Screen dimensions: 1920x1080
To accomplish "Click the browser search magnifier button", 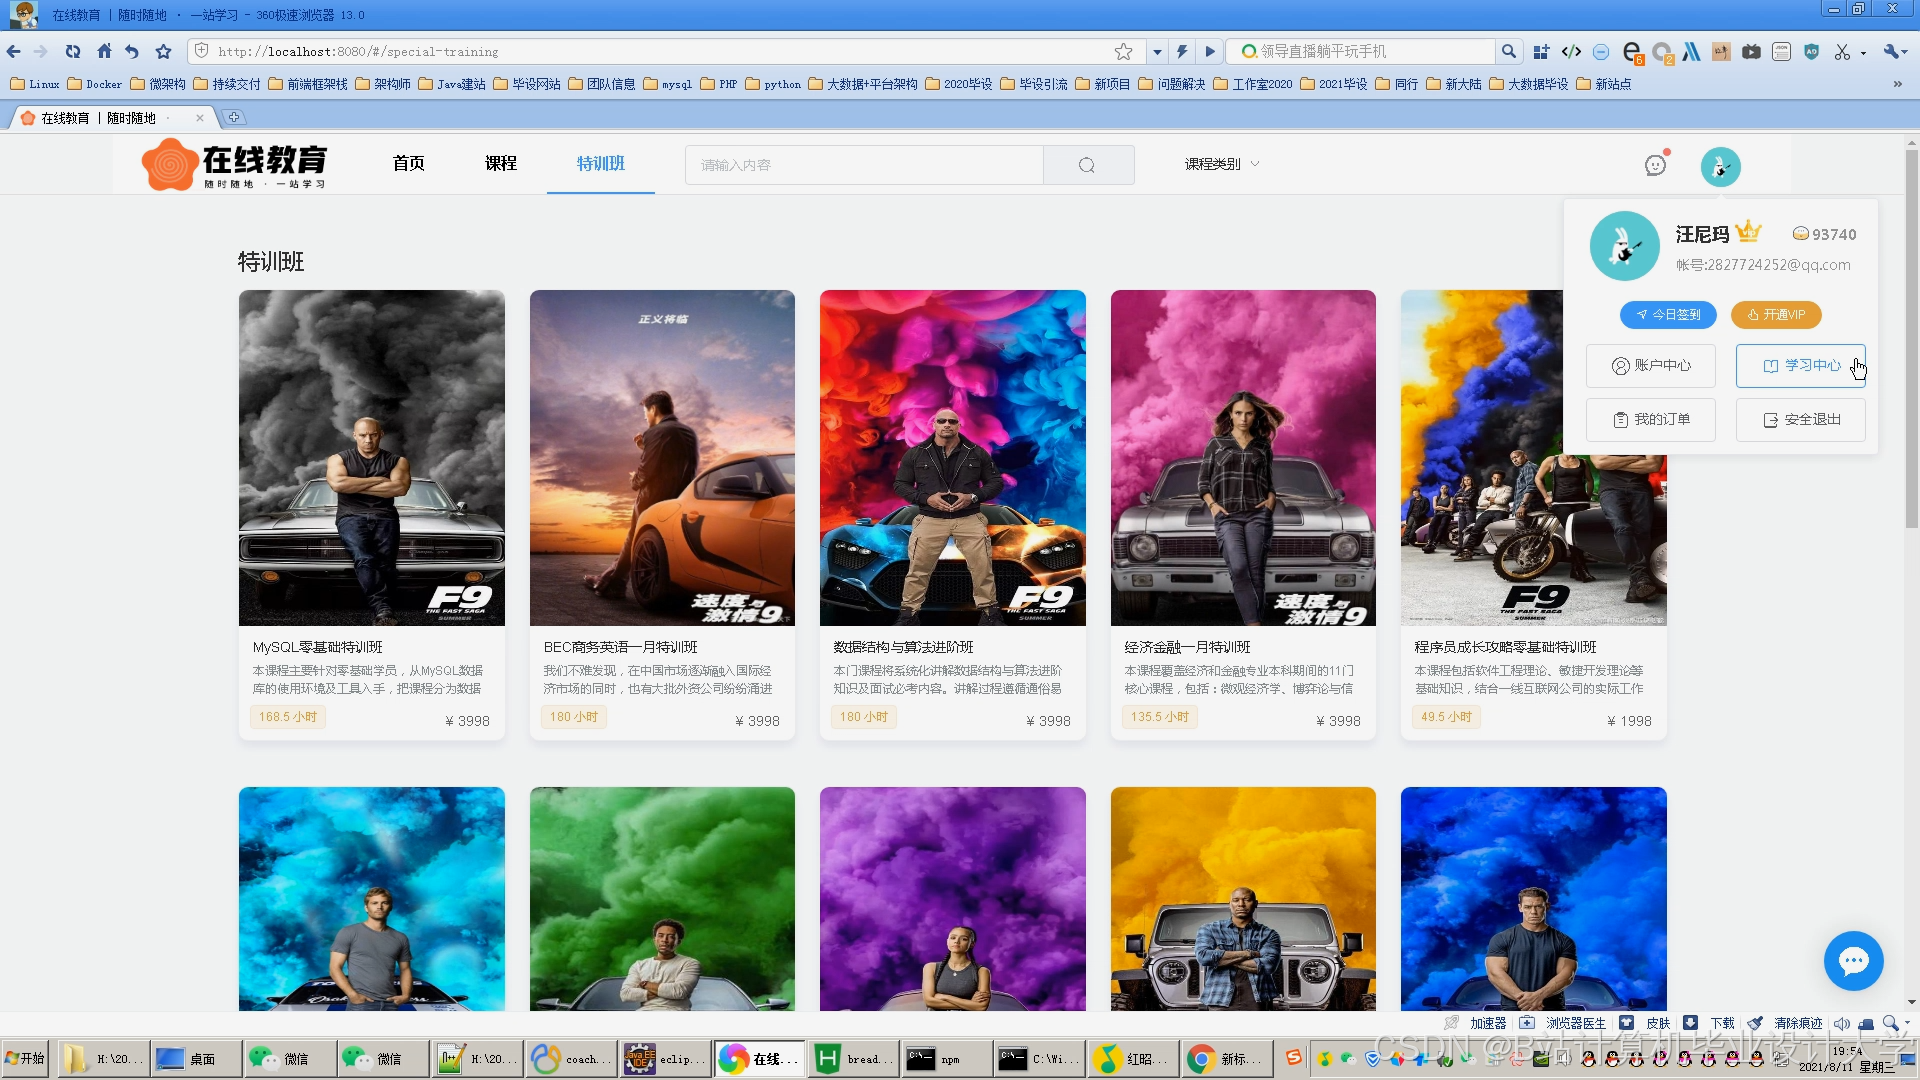I will coord(1509,51).
